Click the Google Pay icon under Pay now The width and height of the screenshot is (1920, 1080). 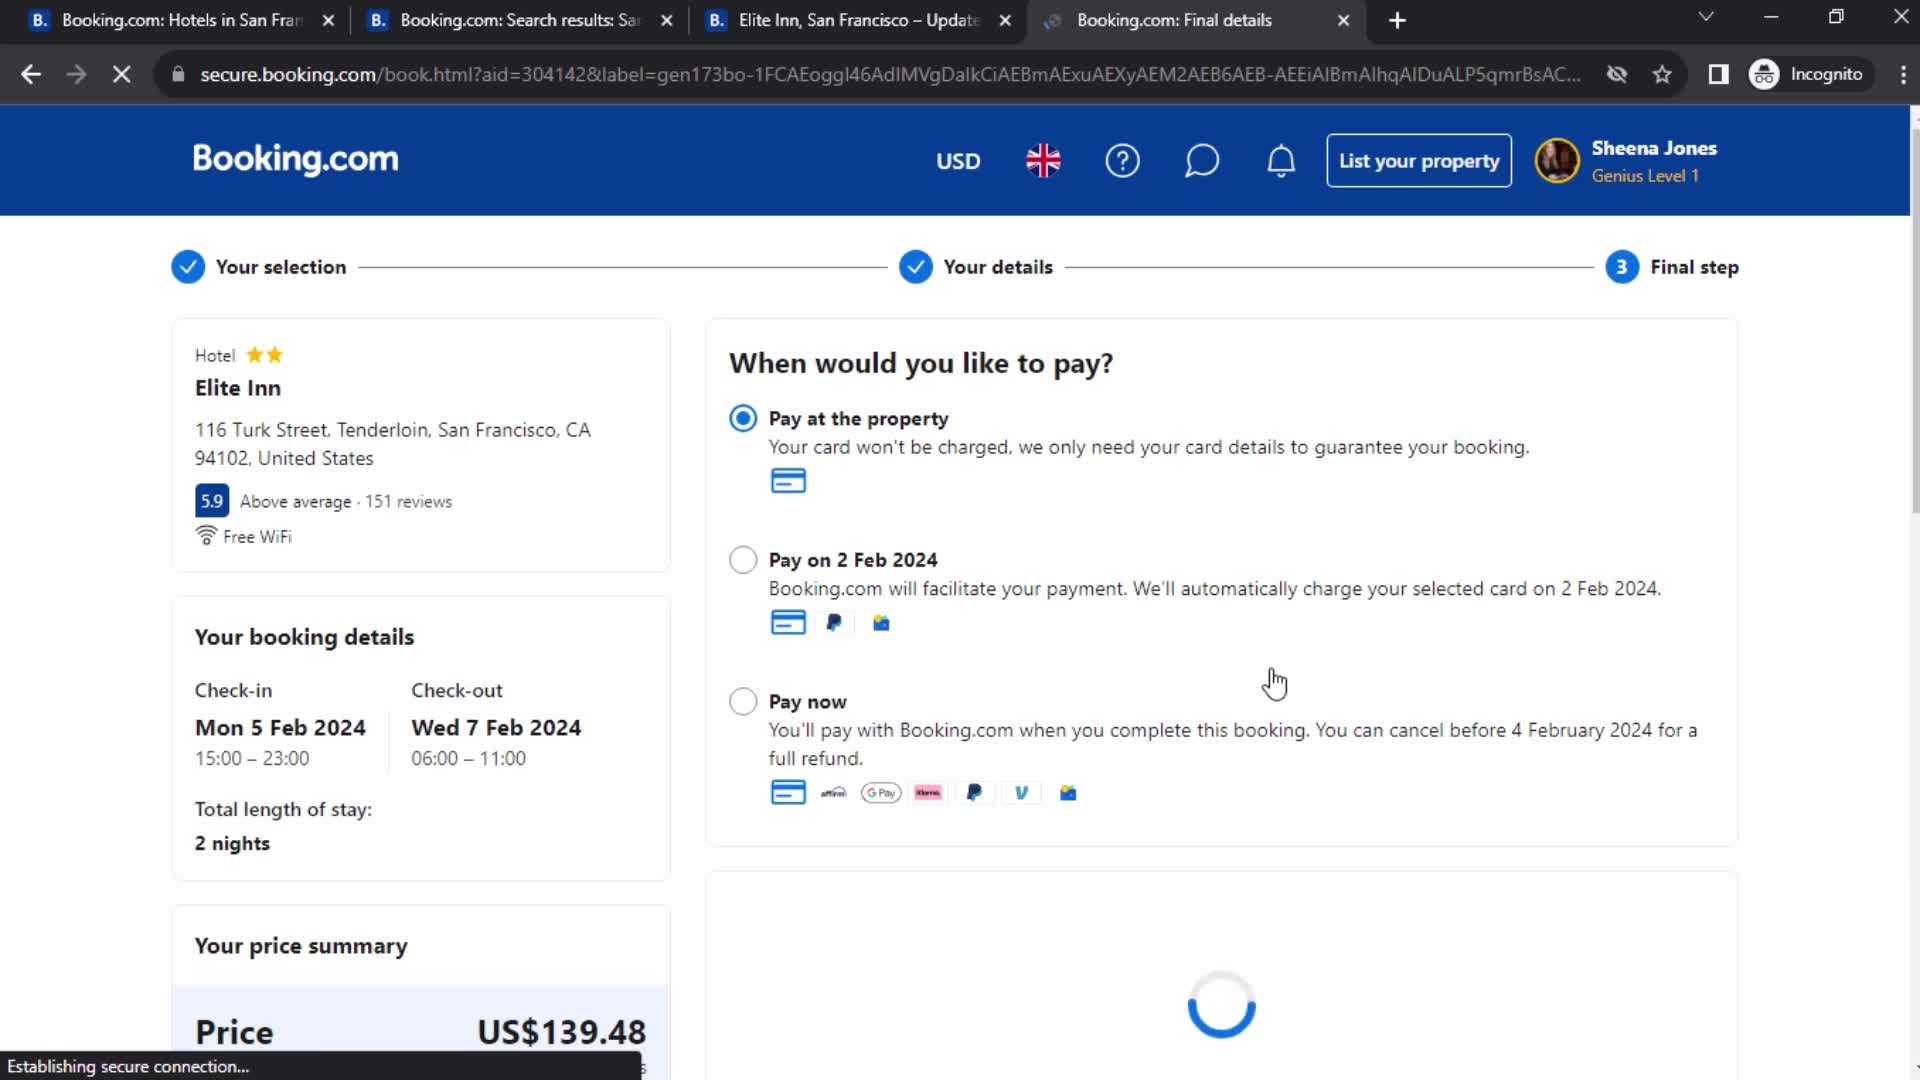[881, 793]
